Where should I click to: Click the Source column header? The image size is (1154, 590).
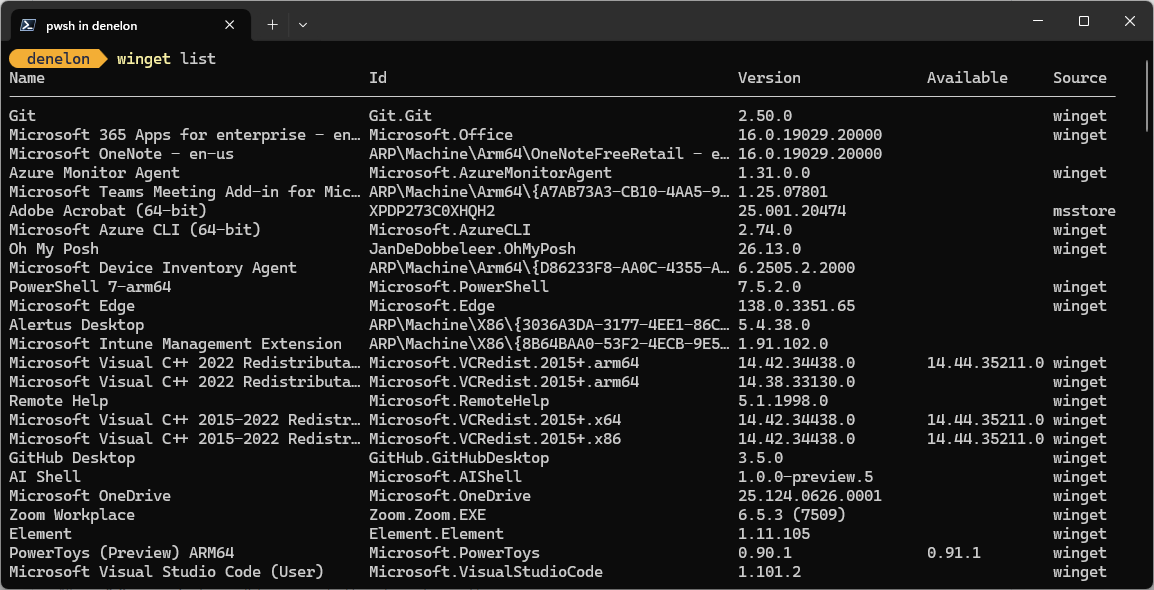click(x=1079, y=78)
